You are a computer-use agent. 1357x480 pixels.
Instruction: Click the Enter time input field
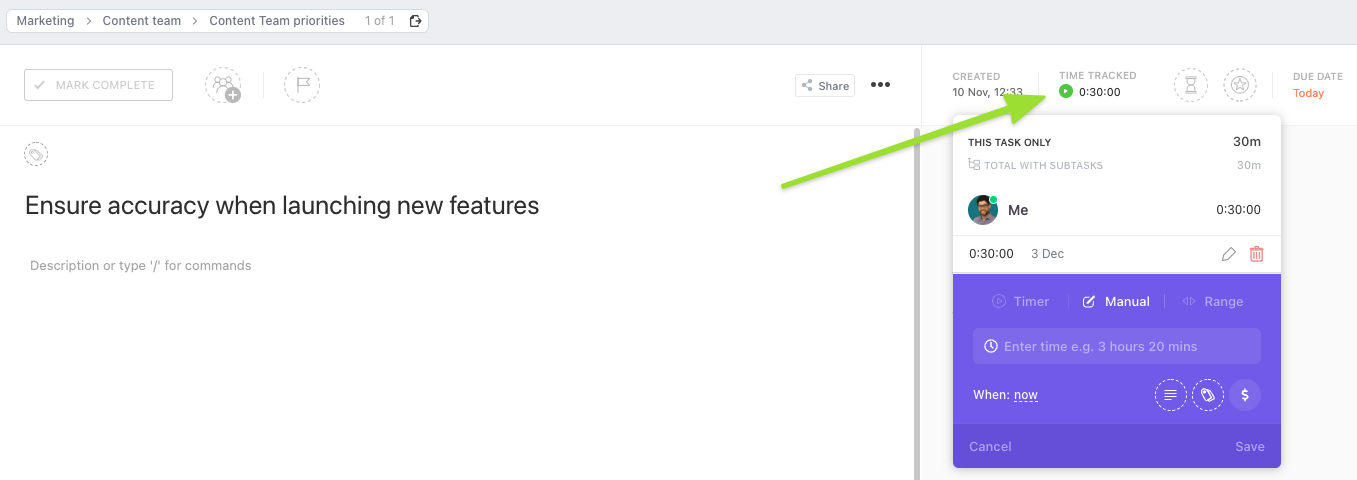click(x=1117, y=346)
